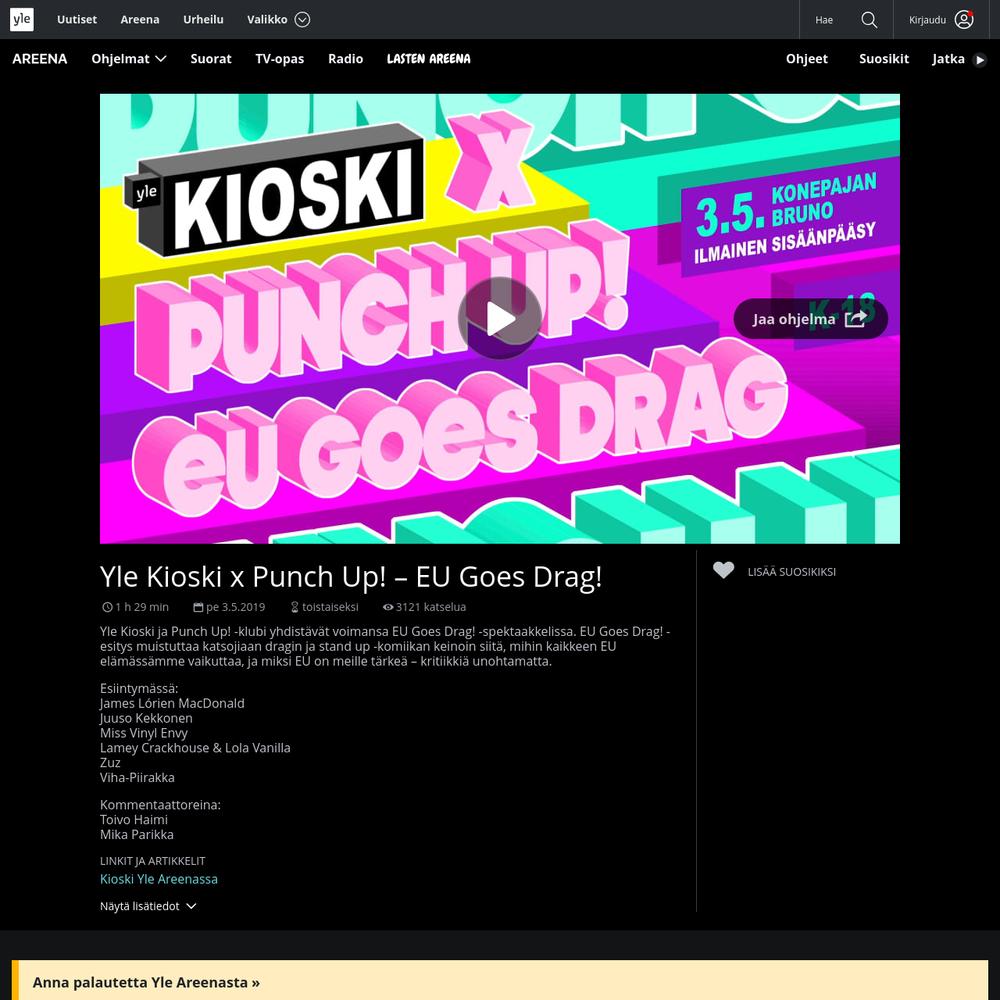Screen dimensions: 1000x1000
Task: Click commentator name 'Toivo Haimi'
Action: click(134, 820)
